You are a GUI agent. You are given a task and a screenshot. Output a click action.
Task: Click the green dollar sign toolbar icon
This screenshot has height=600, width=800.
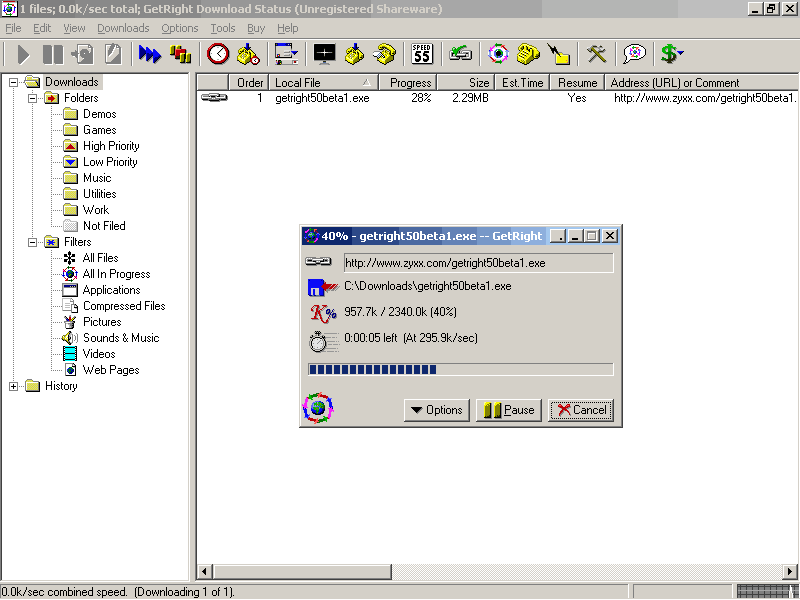coord(670,54)
